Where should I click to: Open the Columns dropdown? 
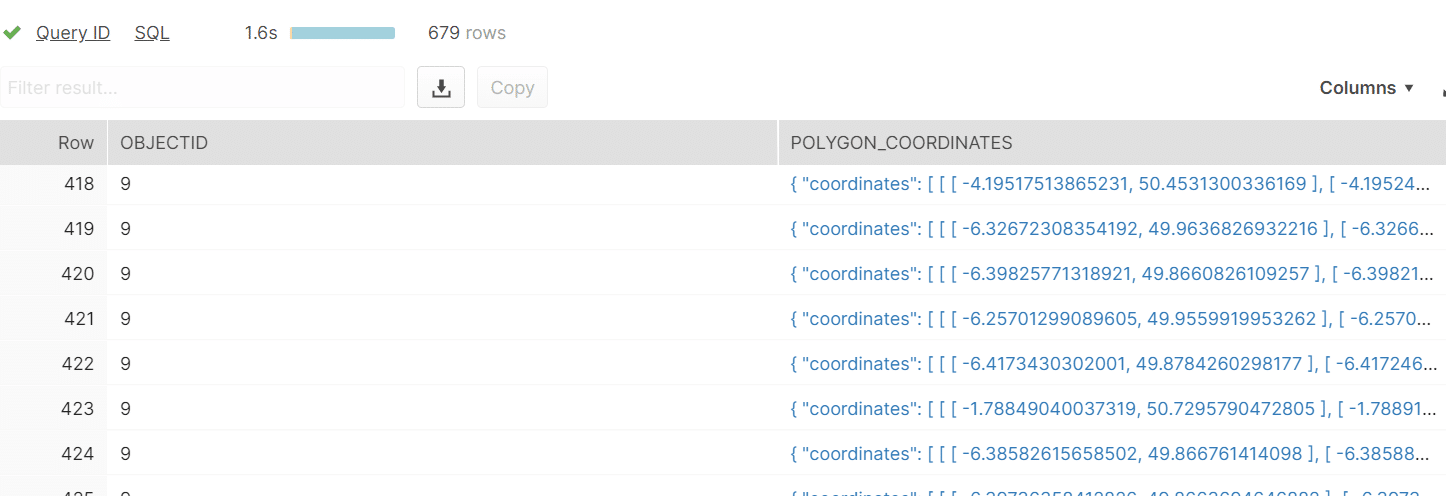coord(1367,88)
